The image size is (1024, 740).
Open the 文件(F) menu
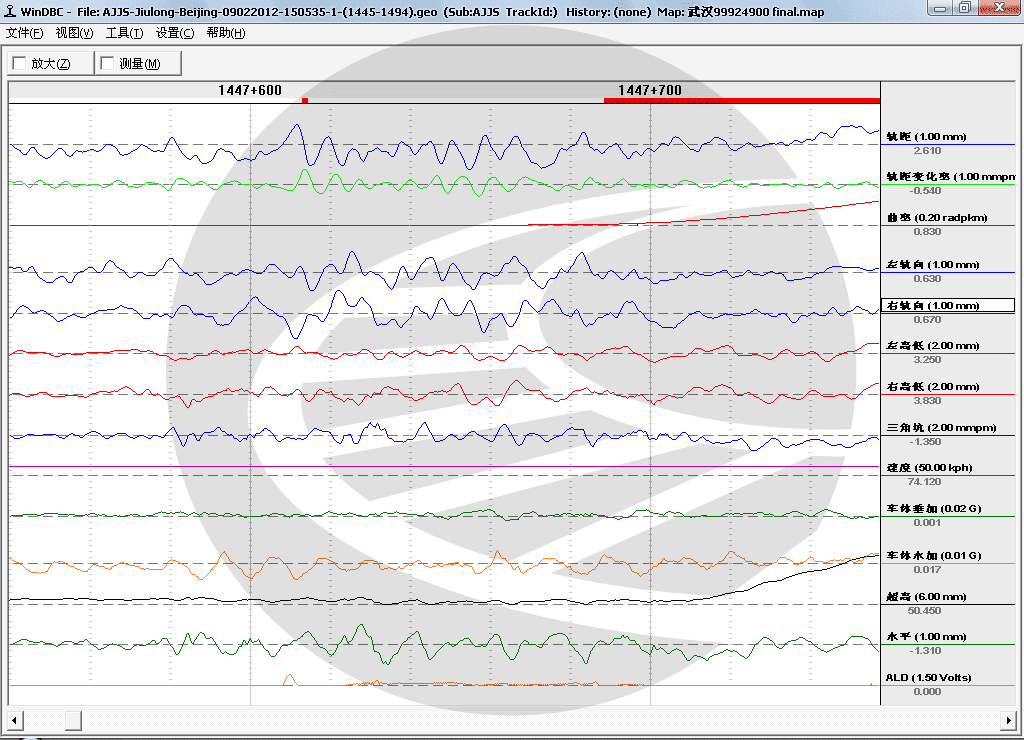click(x=25, y=33)
